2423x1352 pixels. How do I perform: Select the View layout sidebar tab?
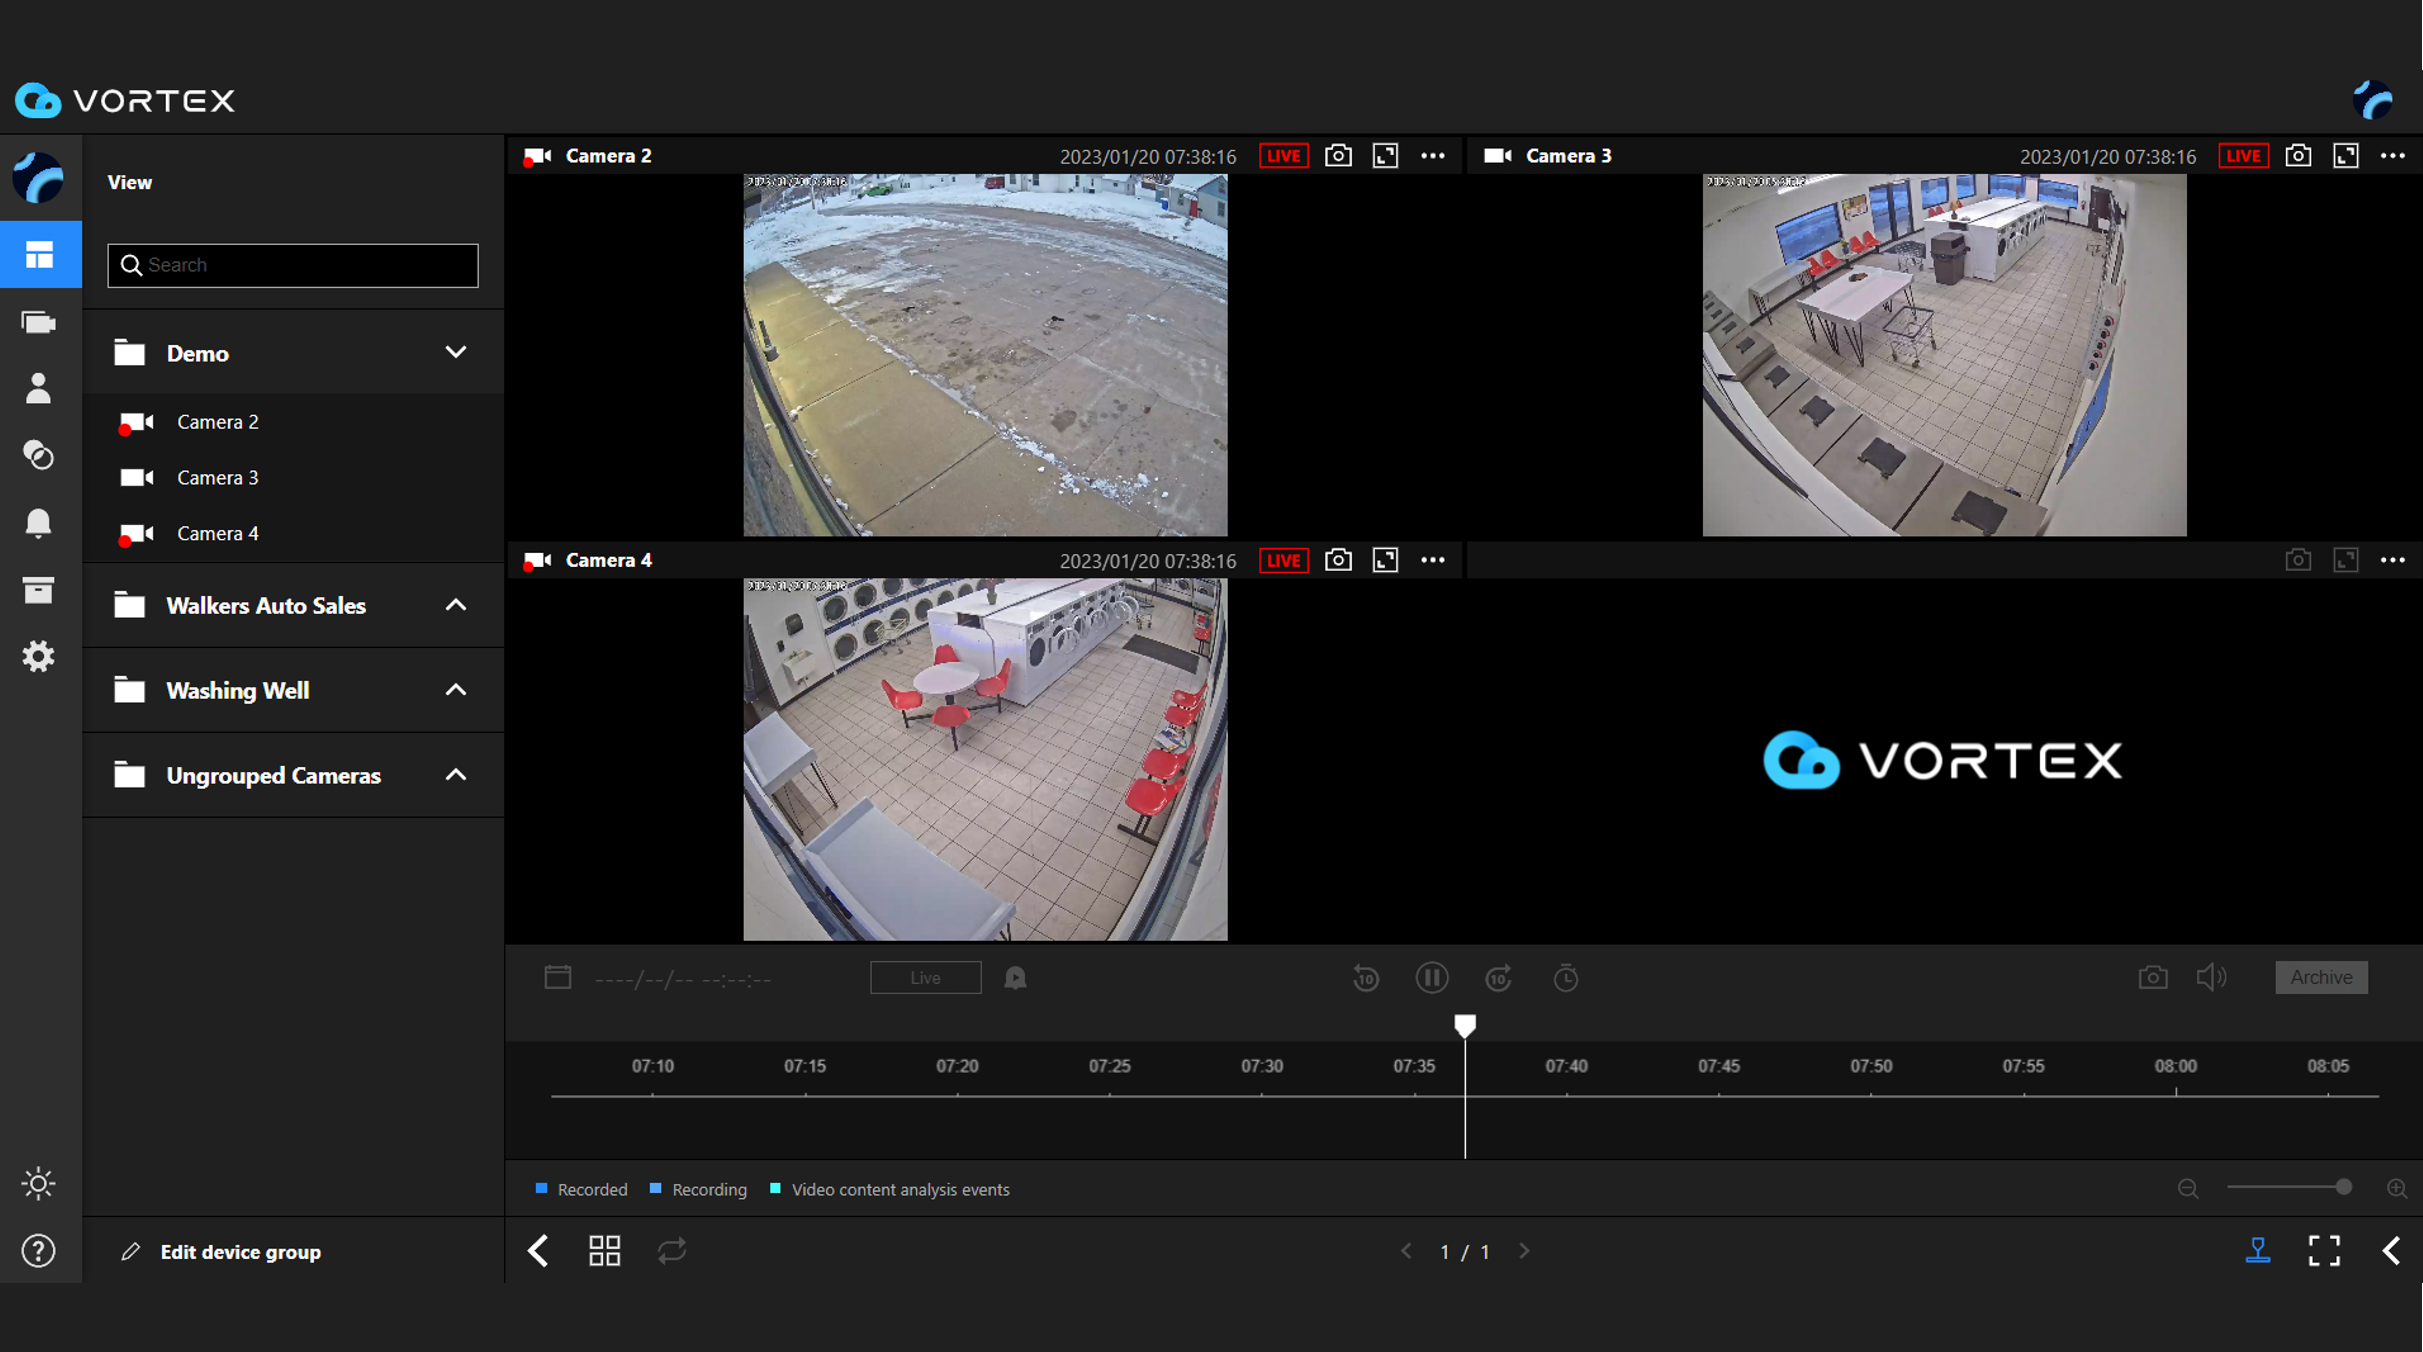(40, 255)
